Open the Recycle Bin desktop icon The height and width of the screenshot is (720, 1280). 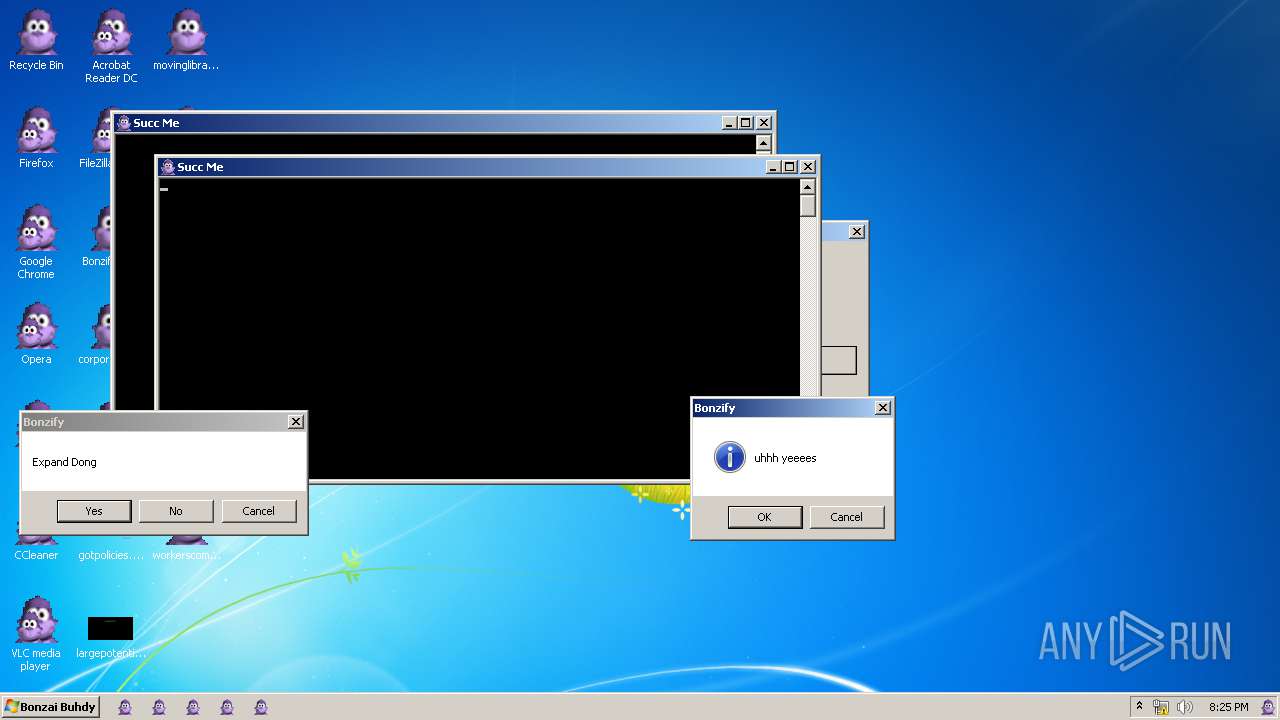(x=36, y=41)
